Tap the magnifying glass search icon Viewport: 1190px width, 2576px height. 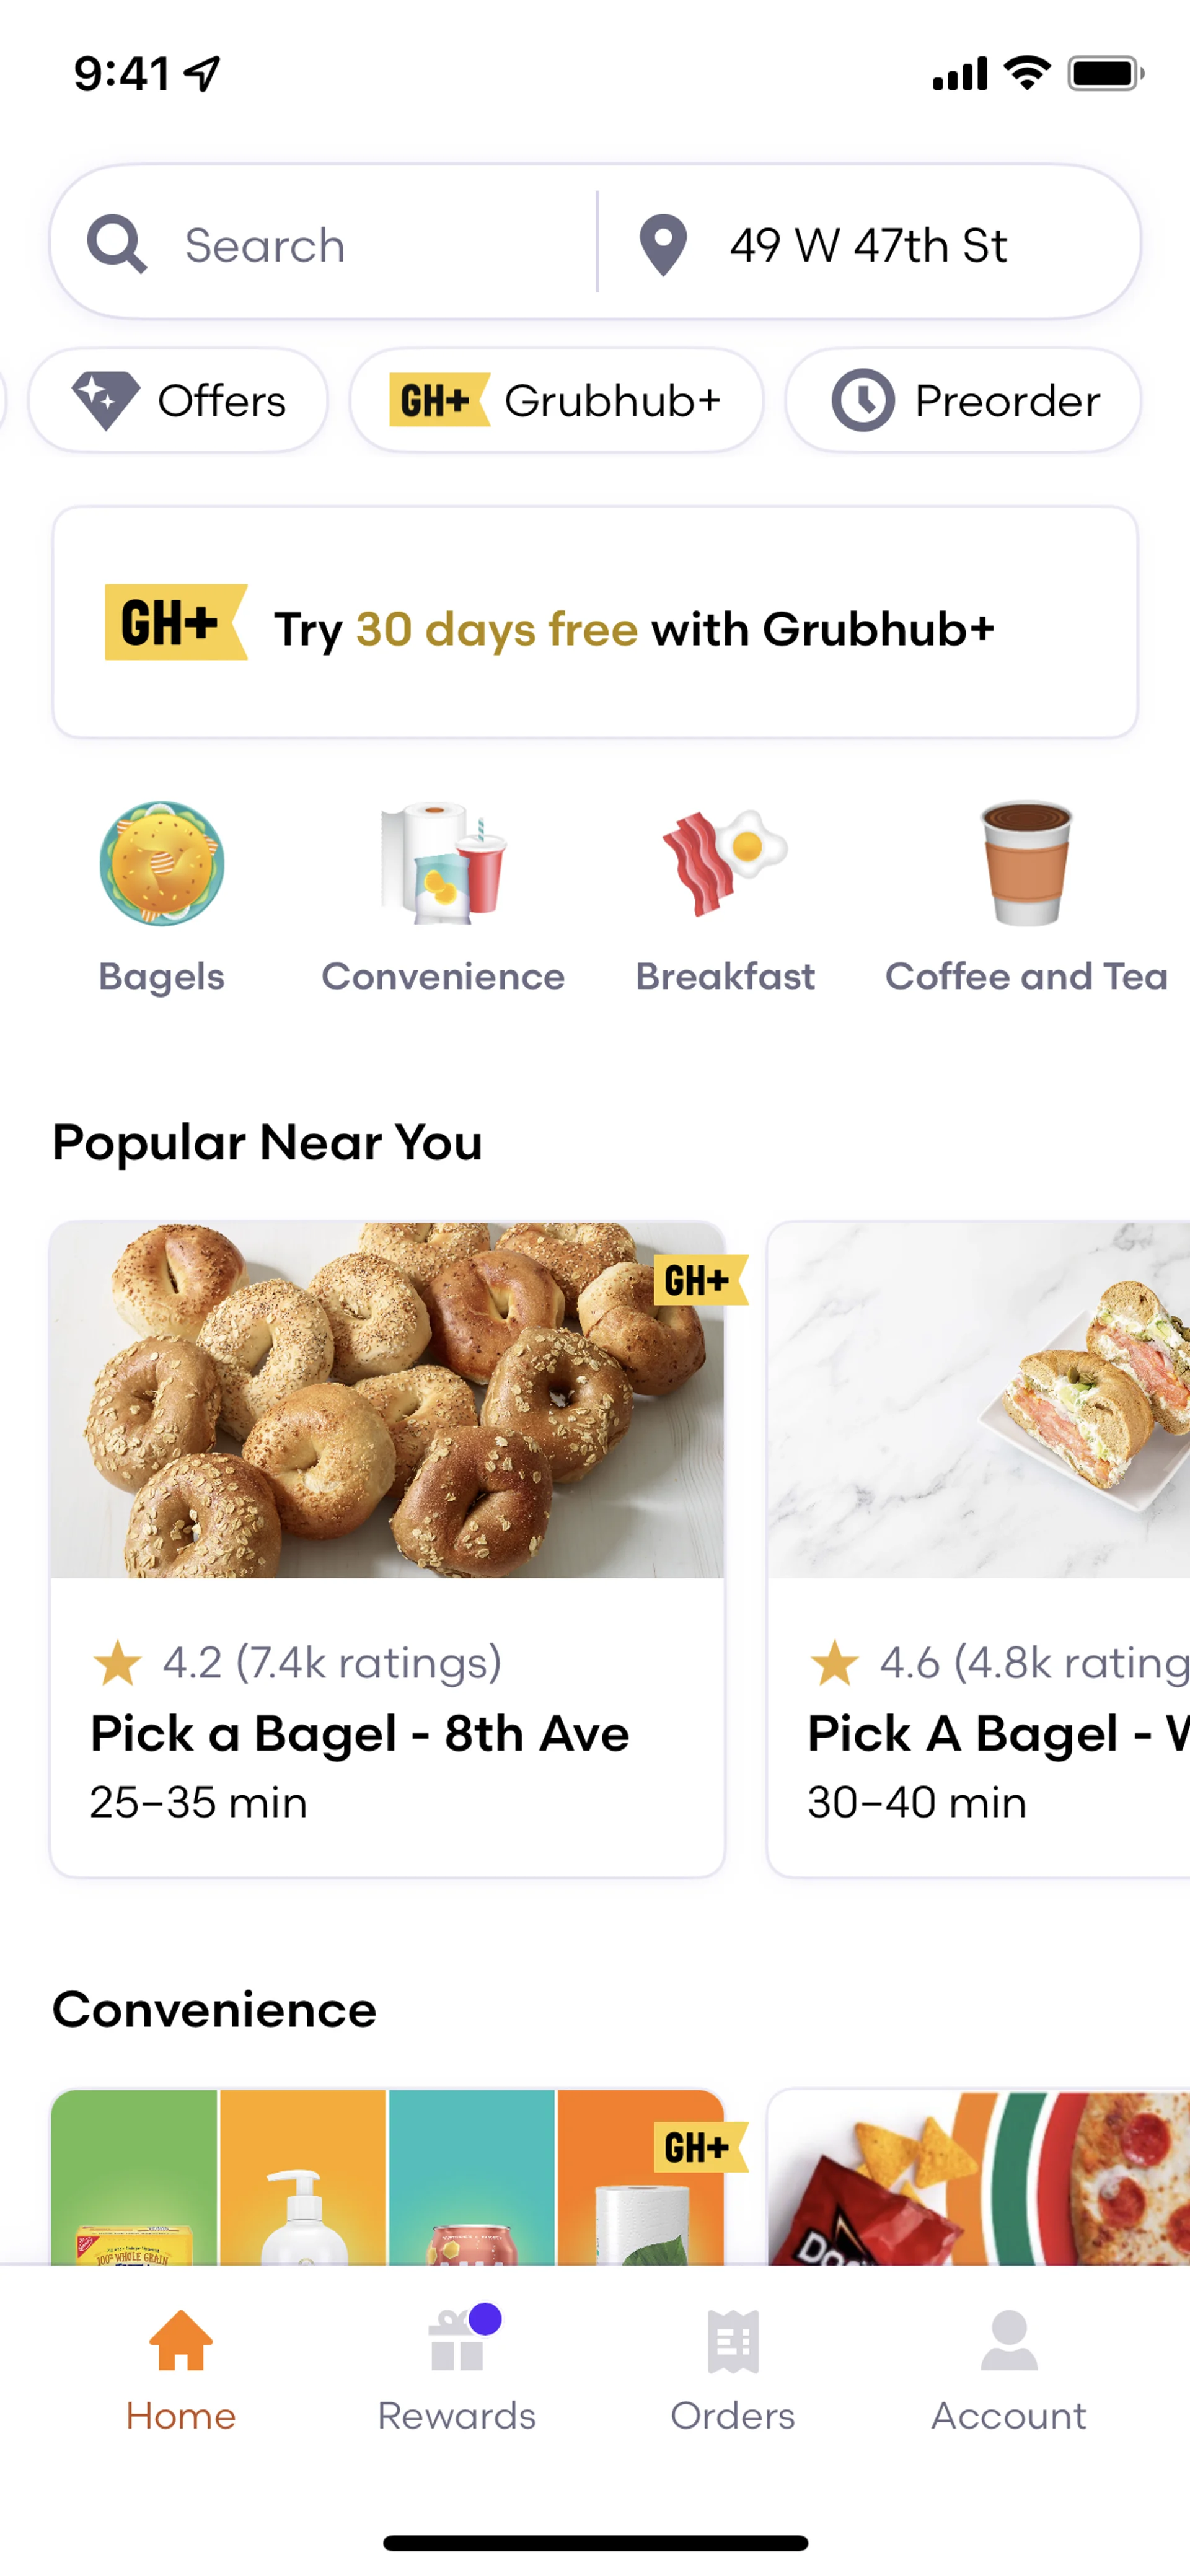[x=117, y=244]
